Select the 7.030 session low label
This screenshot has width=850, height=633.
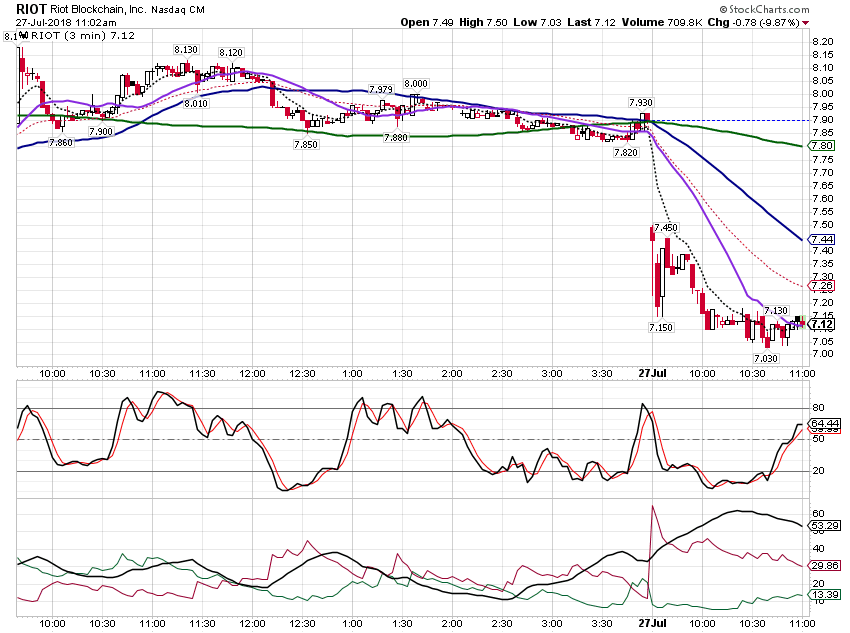(x=766, y=358)
